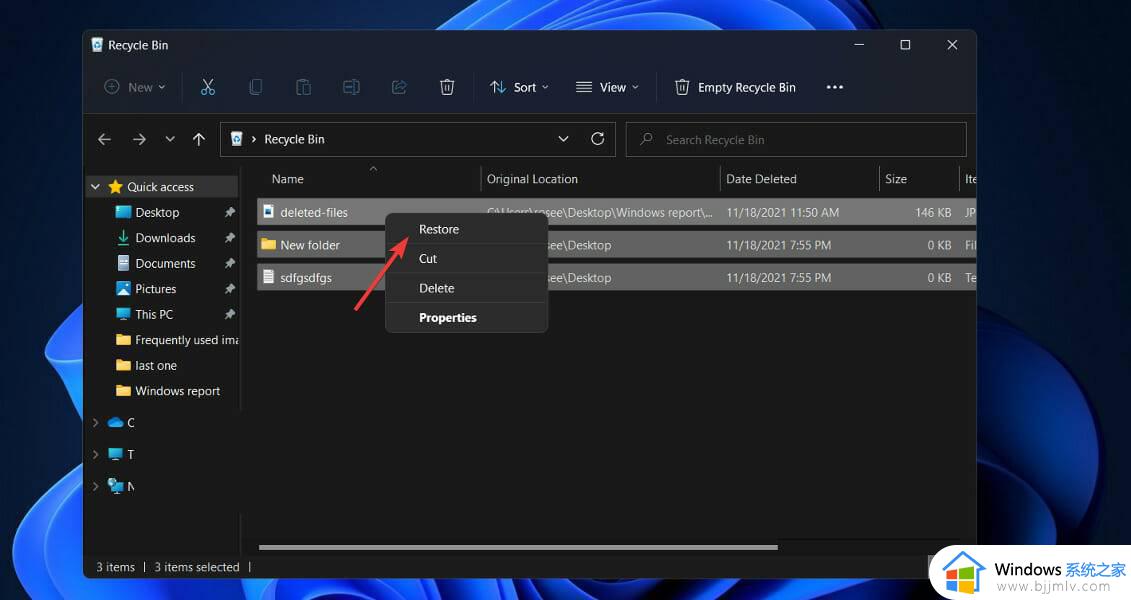Collapse the Quick access tree node
The height and width of the screenshot is (600, 1131).
coord(95,187)
